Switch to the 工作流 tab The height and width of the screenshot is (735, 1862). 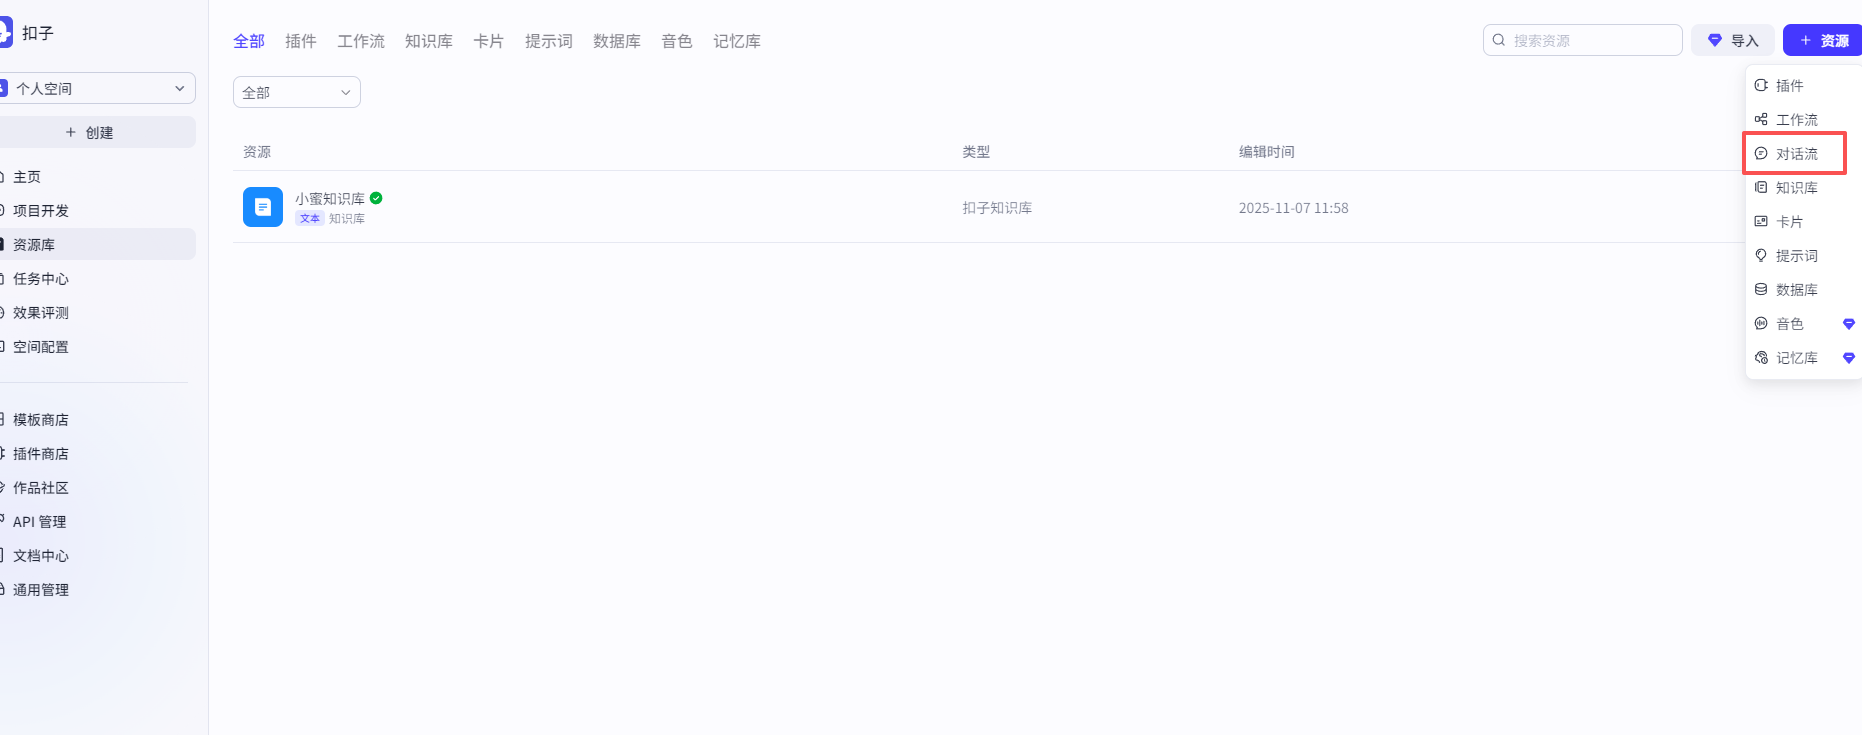pyautogui.click(x=361, y=41)
